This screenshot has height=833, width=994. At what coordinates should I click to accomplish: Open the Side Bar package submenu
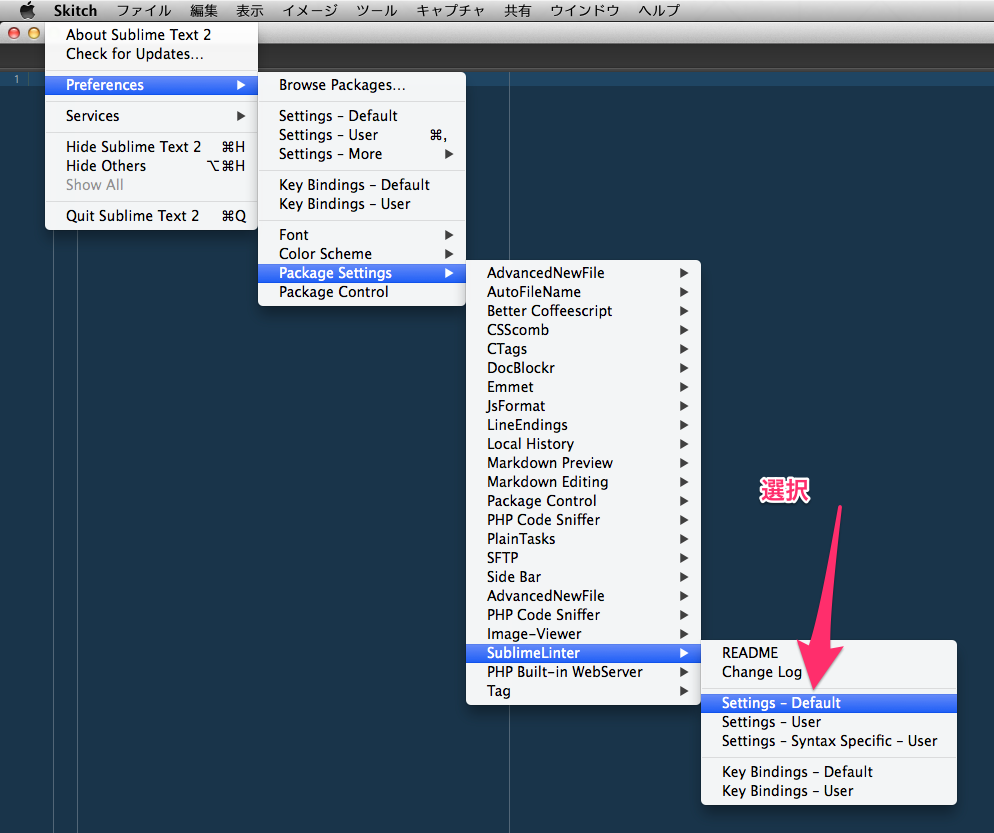(x=583, y=578)
